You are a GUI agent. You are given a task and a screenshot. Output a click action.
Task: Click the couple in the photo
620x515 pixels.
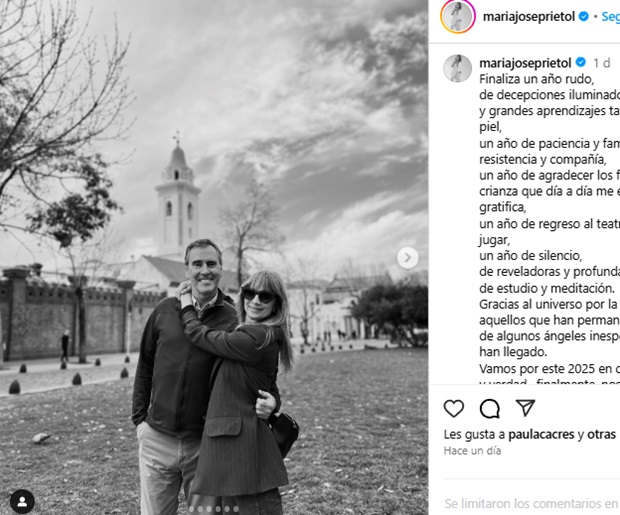tap(214, 376)
